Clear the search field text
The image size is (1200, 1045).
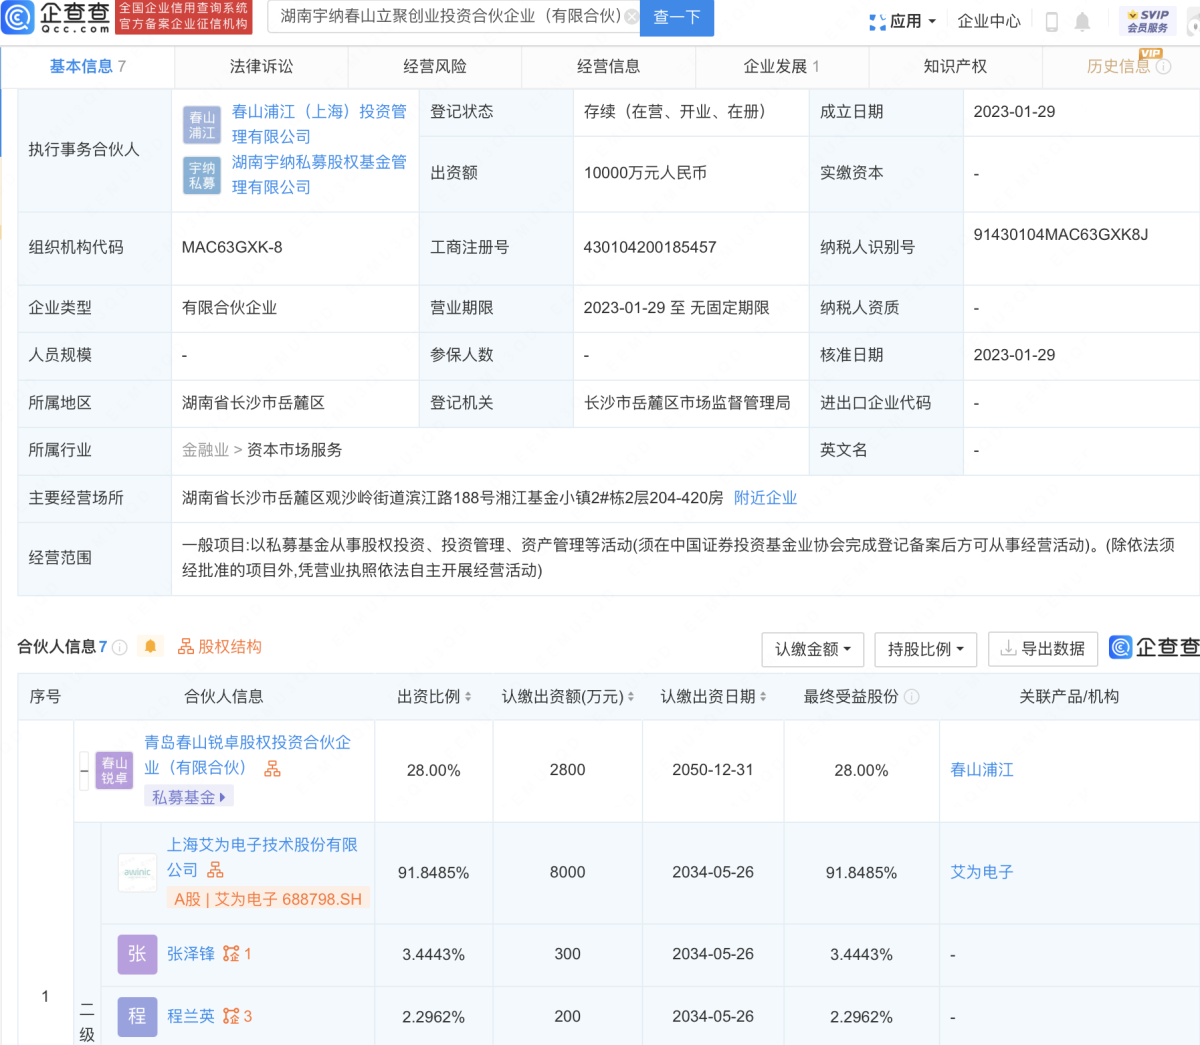pos(630,16)
